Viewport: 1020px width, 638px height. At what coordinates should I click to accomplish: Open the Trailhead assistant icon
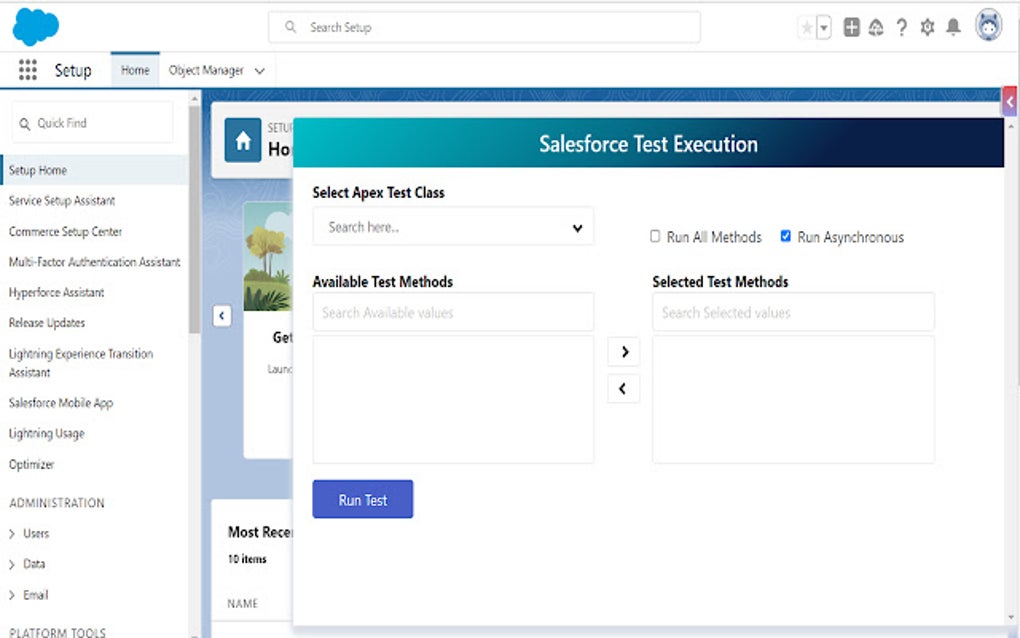tap(876, 27)
